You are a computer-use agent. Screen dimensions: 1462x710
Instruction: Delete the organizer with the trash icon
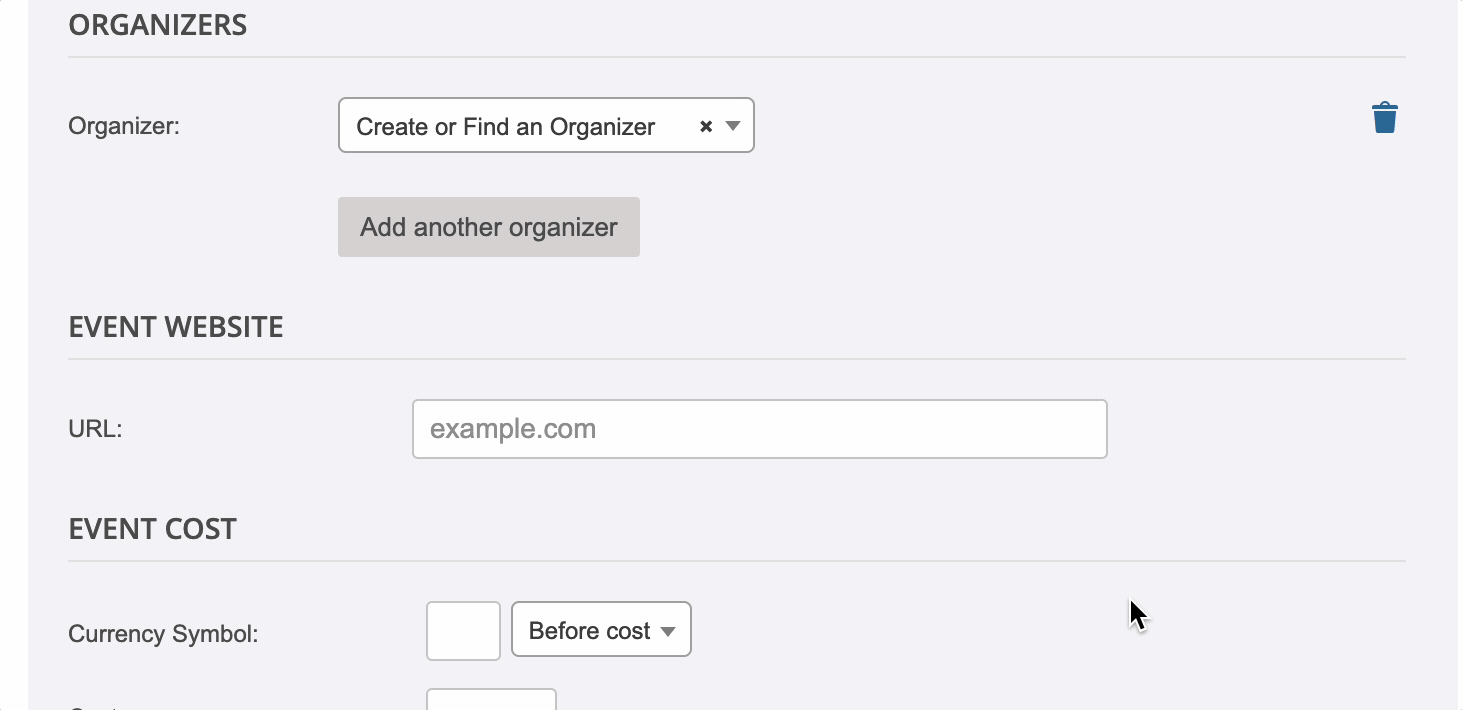pos(1385,118)
